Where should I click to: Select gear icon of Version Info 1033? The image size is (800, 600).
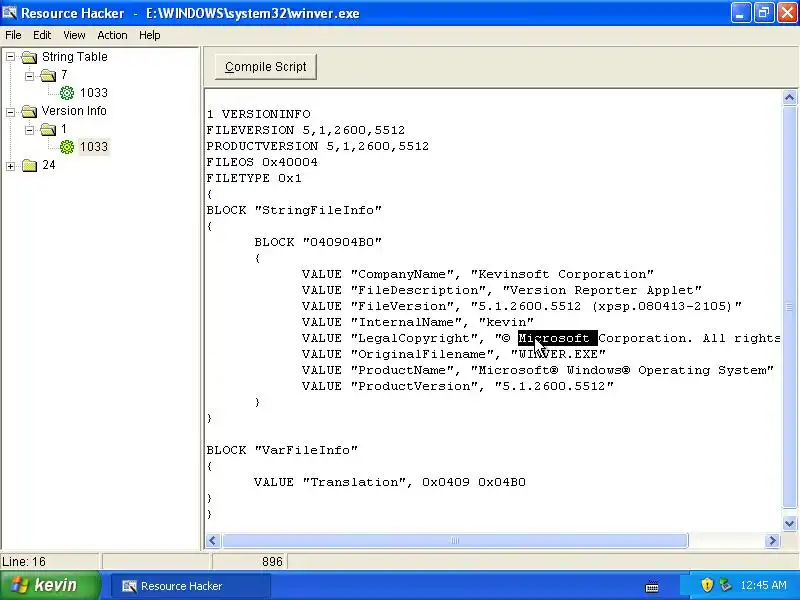(x=67, y=147)
